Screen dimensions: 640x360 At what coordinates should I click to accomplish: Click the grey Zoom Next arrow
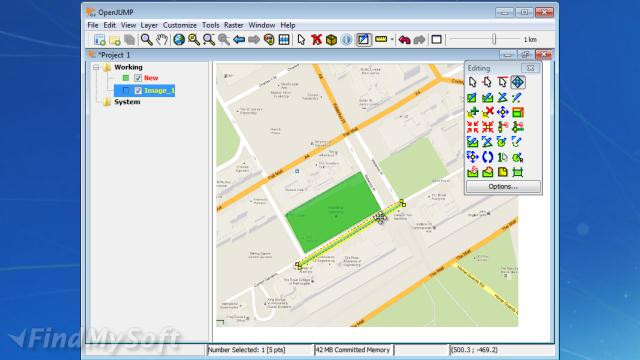click(x=254, y=40)
